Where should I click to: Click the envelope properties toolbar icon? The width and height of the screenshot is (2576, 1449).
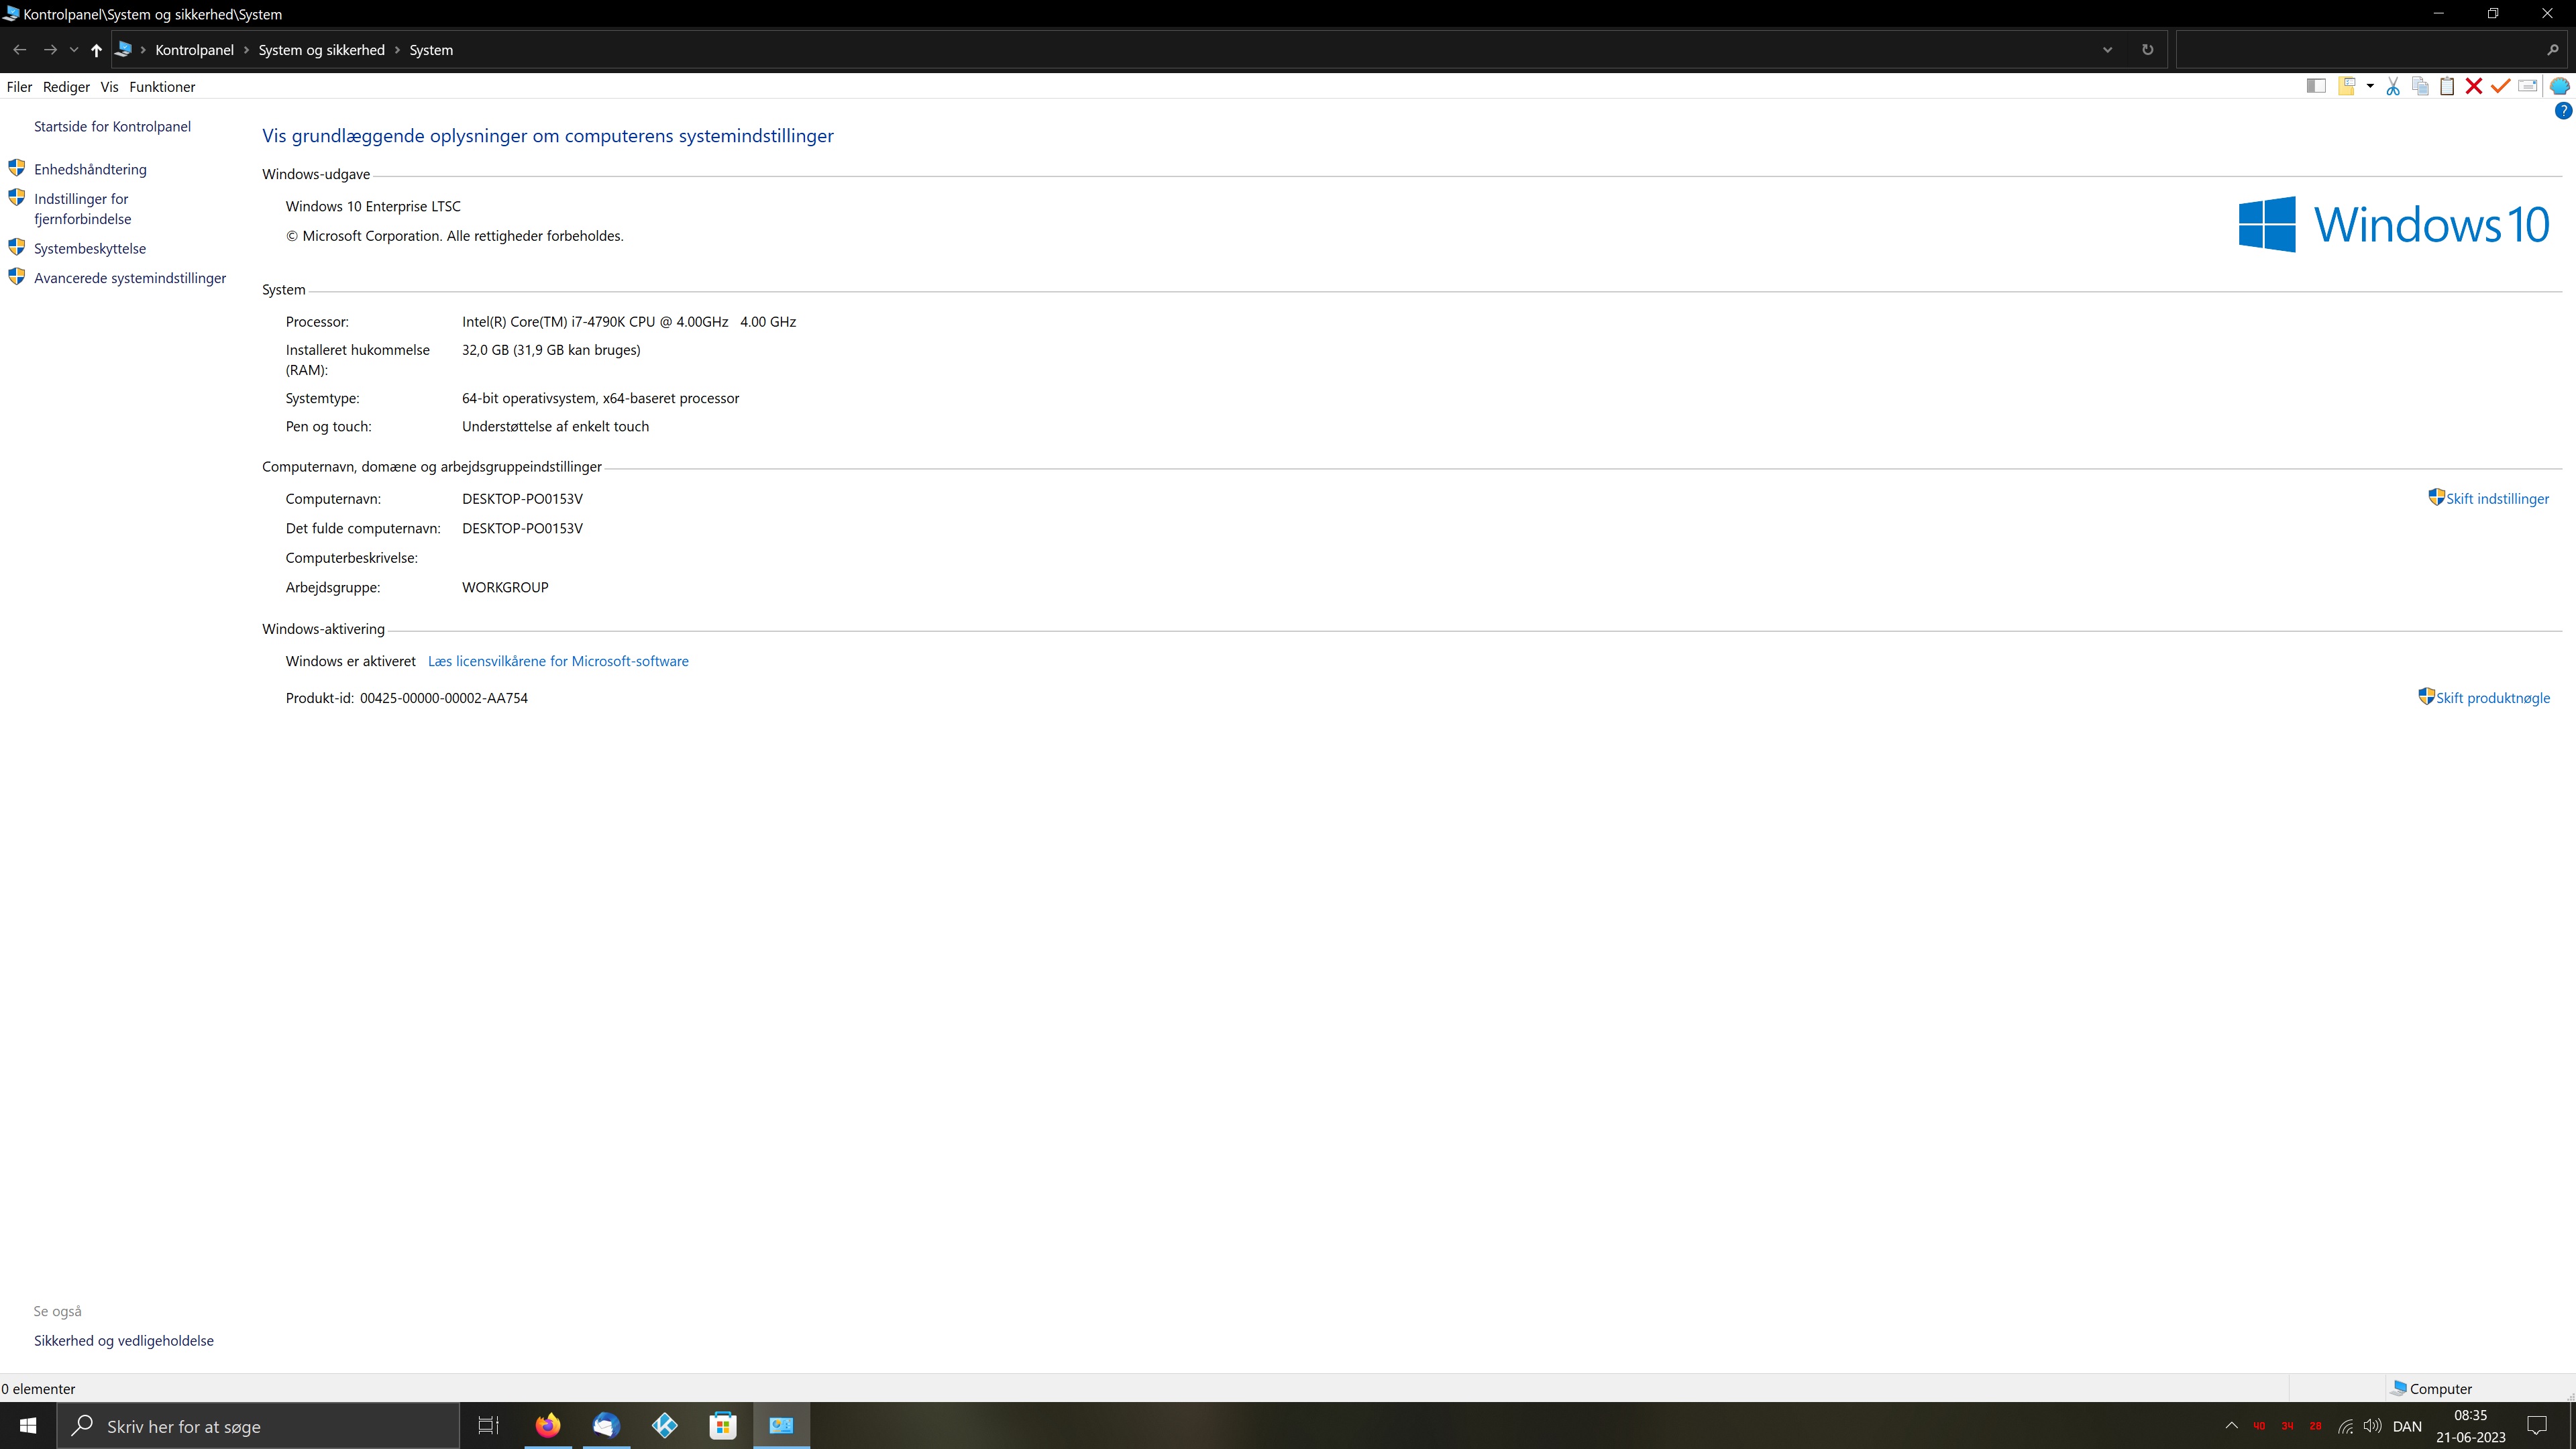(x=2527, y=87)
